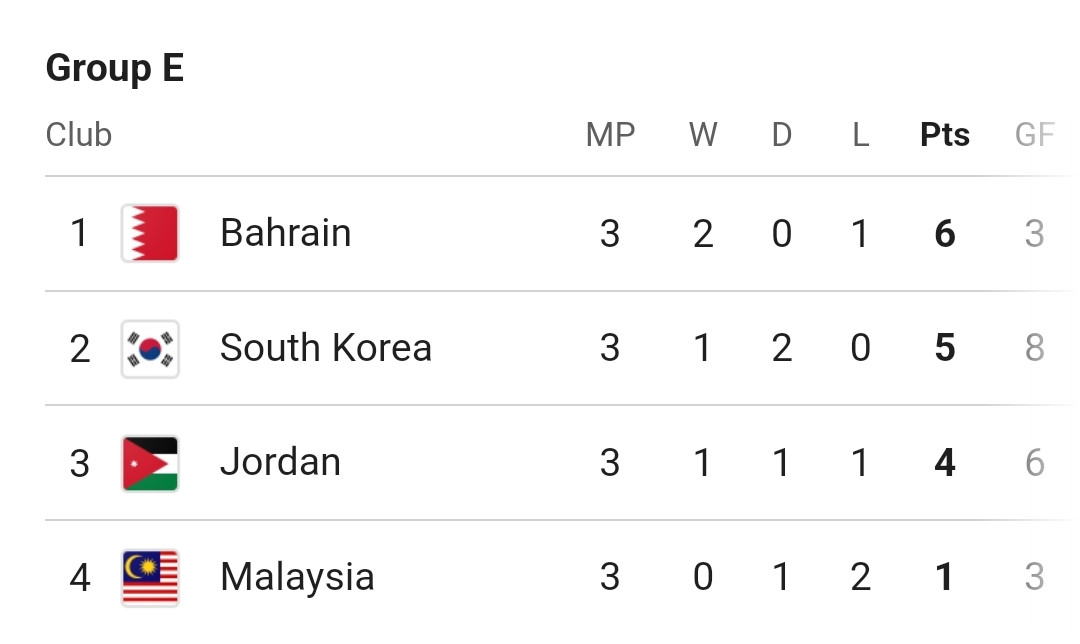The height and width of the screenshot is (644, 1080).
Task: Click Jordan's rank number 3
Action: click(x=79, y=464)
